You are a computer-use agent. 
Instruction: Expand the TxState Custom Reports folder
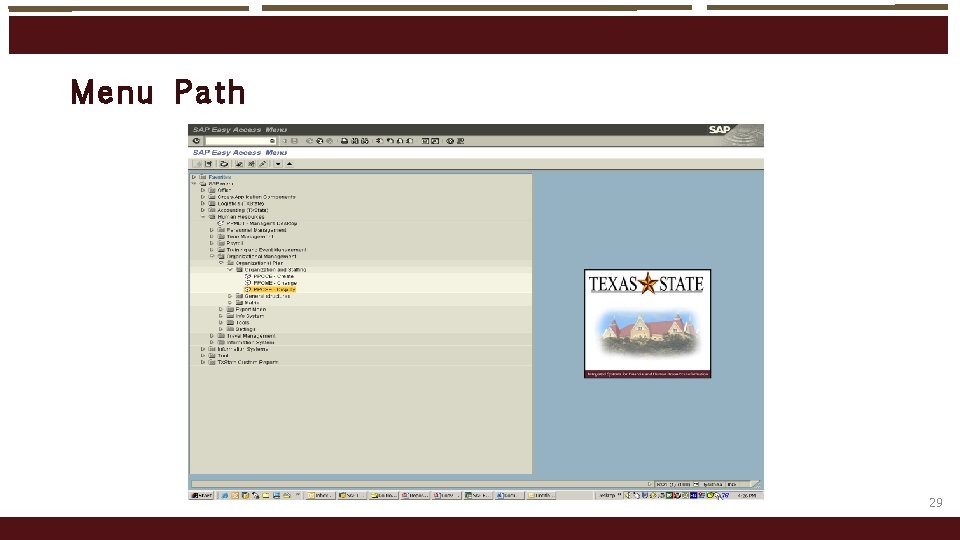point(203,362)
